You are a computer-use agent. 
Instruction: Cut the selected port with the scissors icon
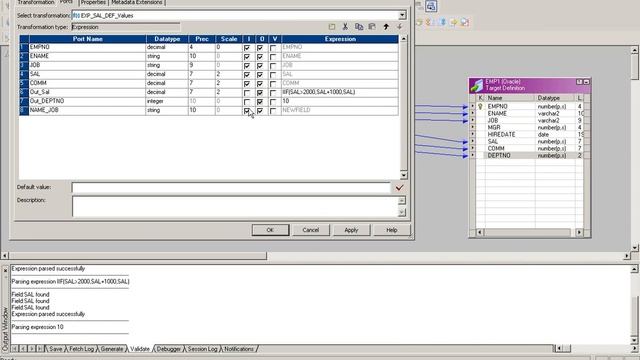pyautogui.click(x=345, y=27)
